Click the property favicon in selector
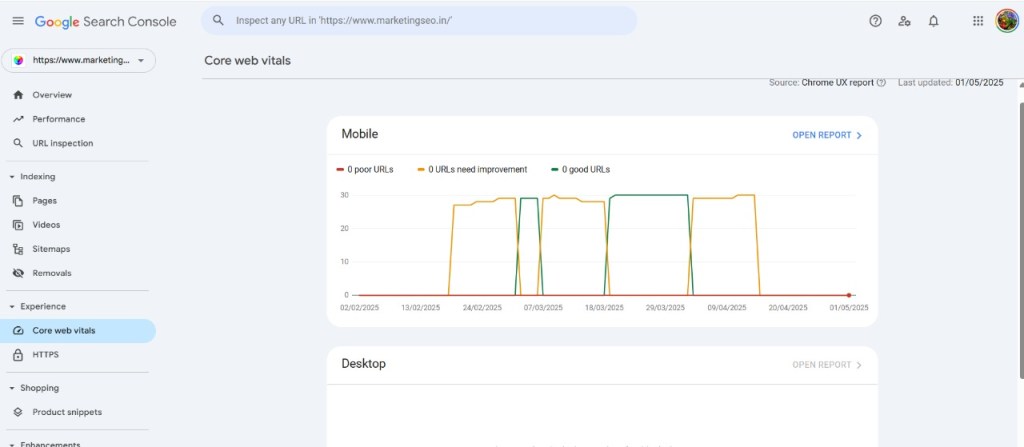 (19, 60)
